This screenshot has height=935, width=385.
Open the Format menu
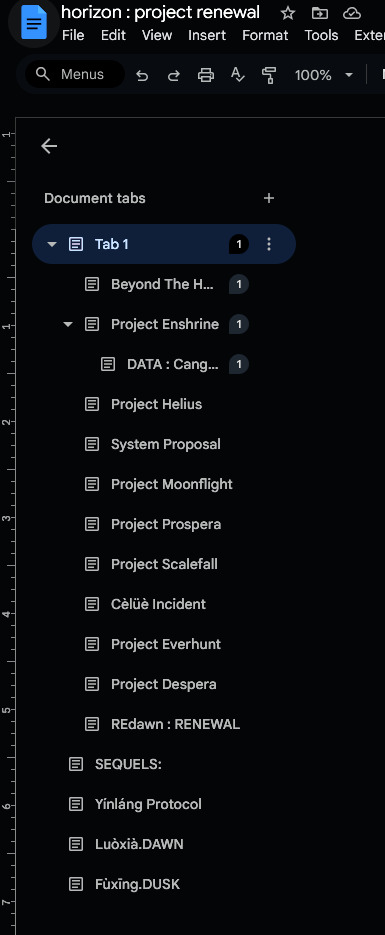265,35
